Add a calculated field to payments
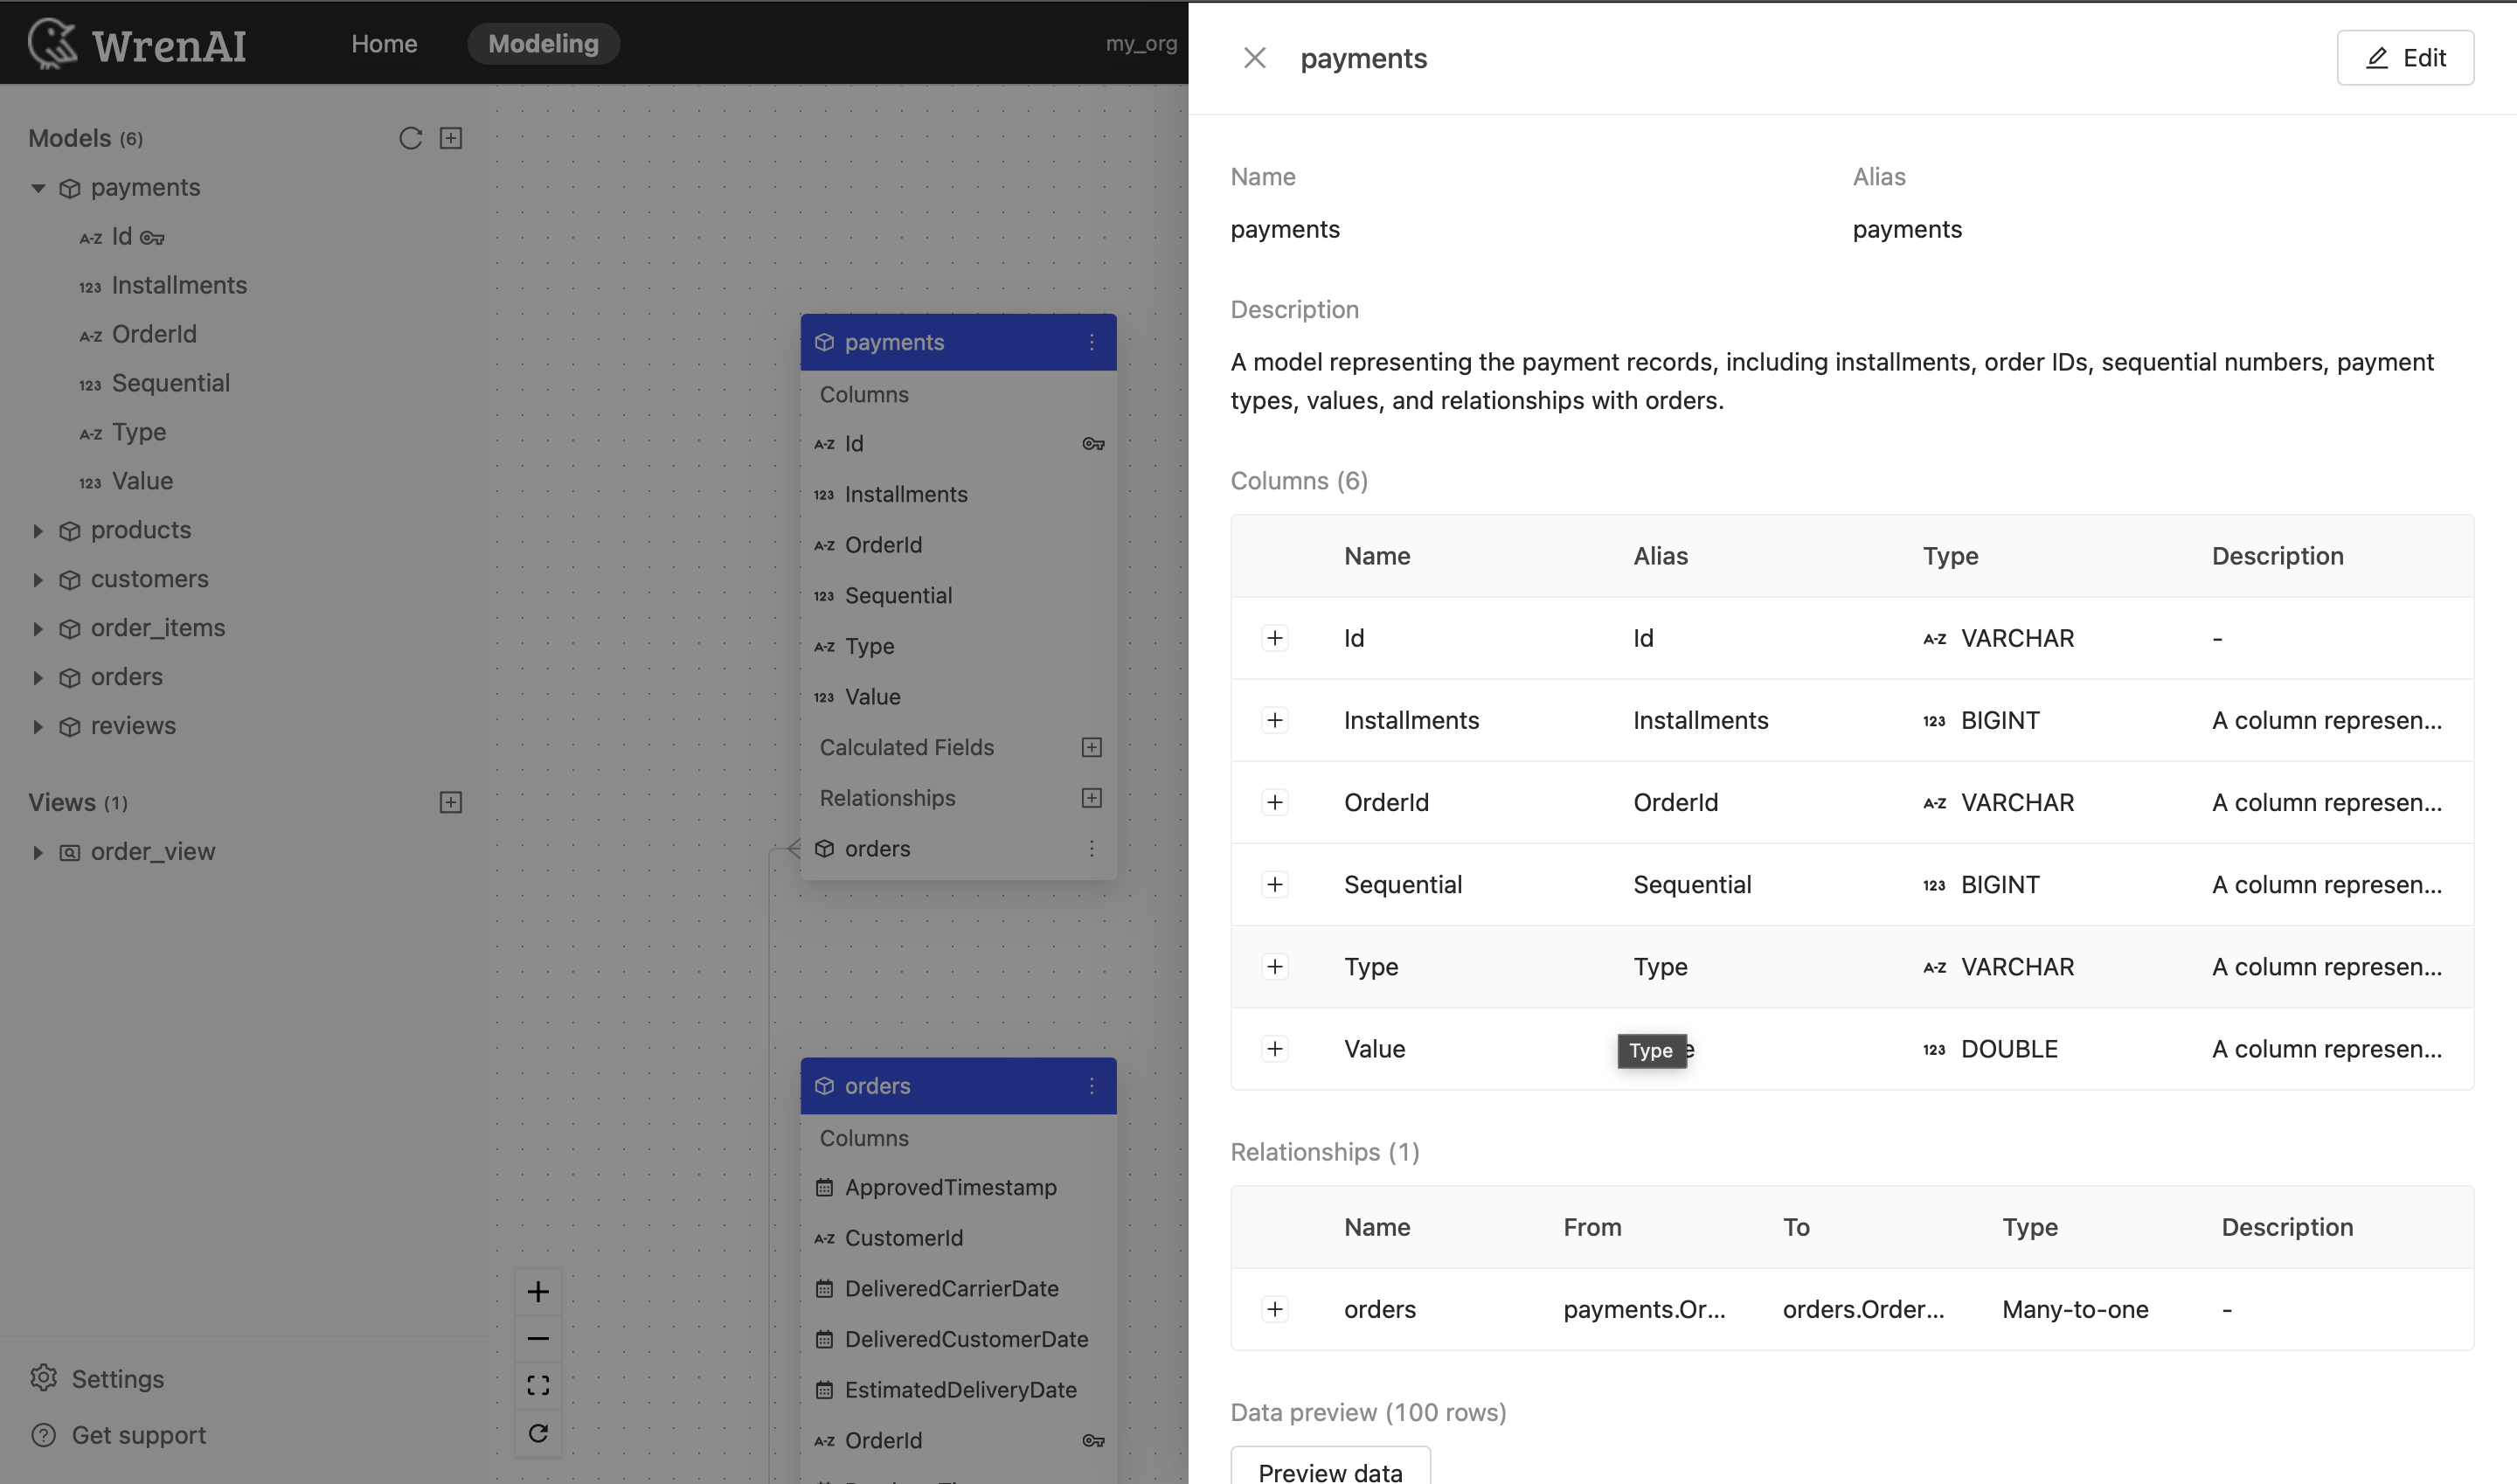Image resolution: width=2517 pixels, height=1484 pixels. point(1092,747)
